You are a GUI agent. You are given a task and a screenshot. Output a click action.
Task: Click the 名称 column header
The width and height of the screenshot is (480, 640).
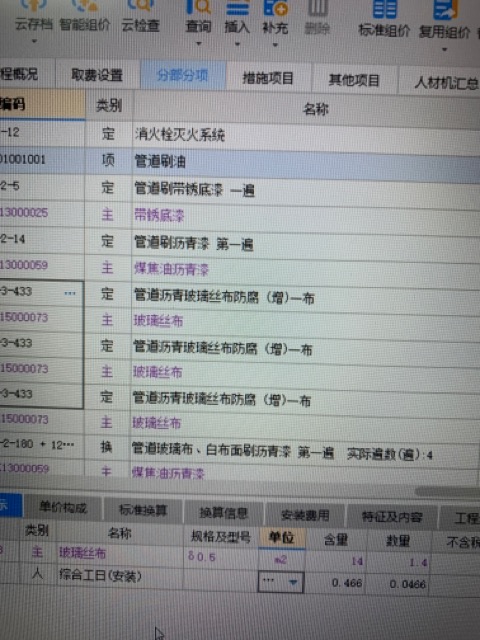(316, 109)
